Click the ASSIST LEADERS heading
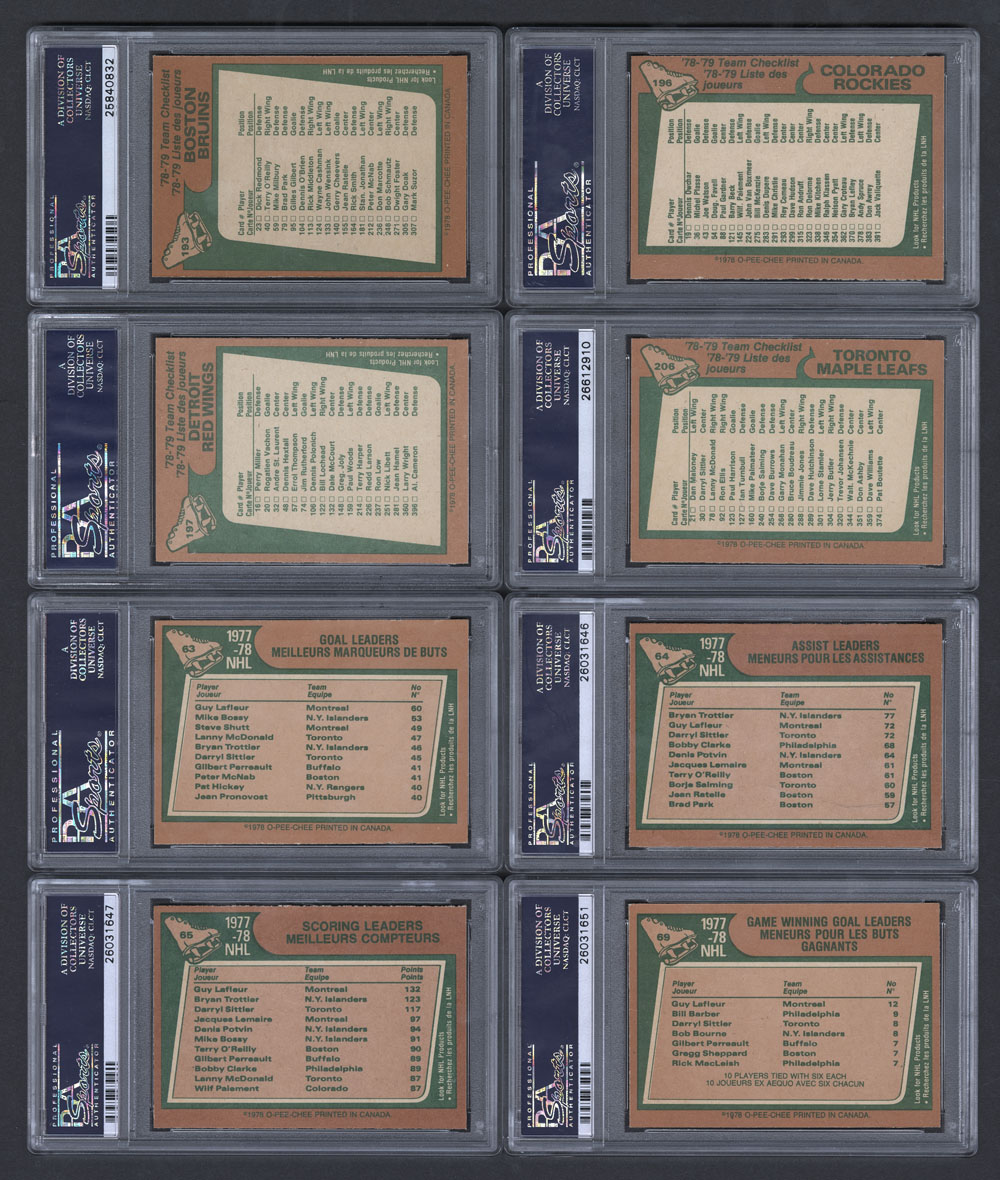 tap(835, 646)
